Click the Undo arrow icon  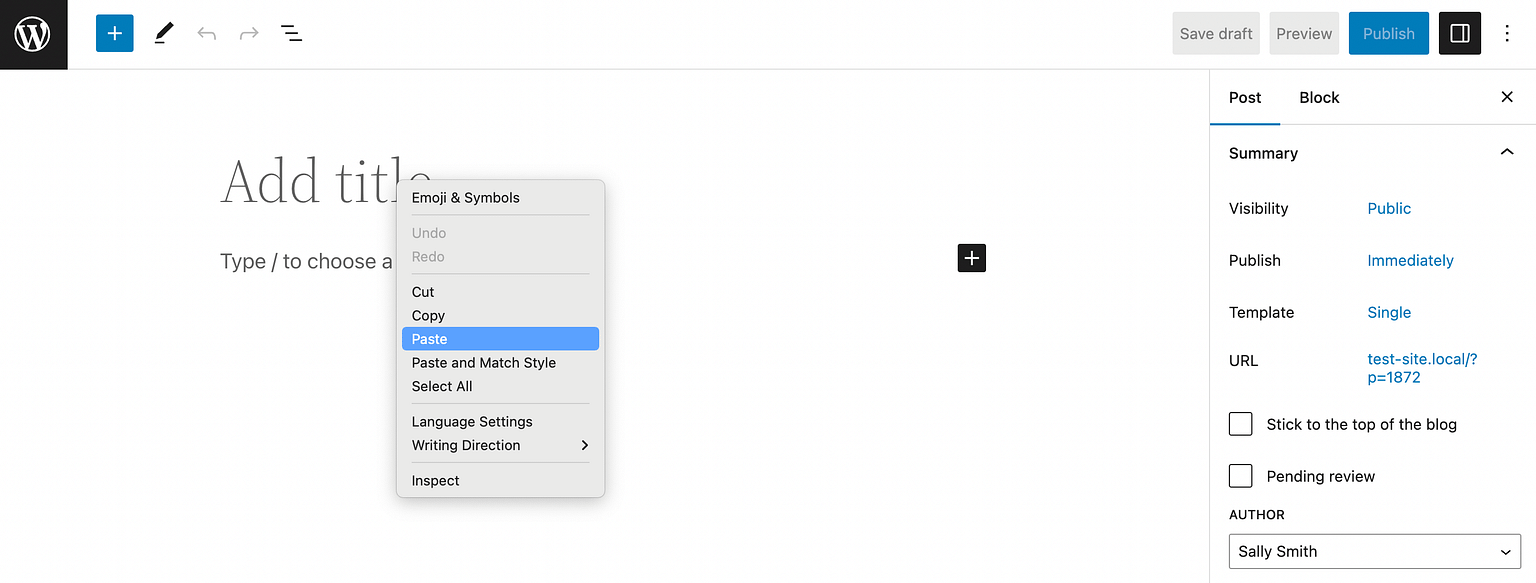click(206, 33)
